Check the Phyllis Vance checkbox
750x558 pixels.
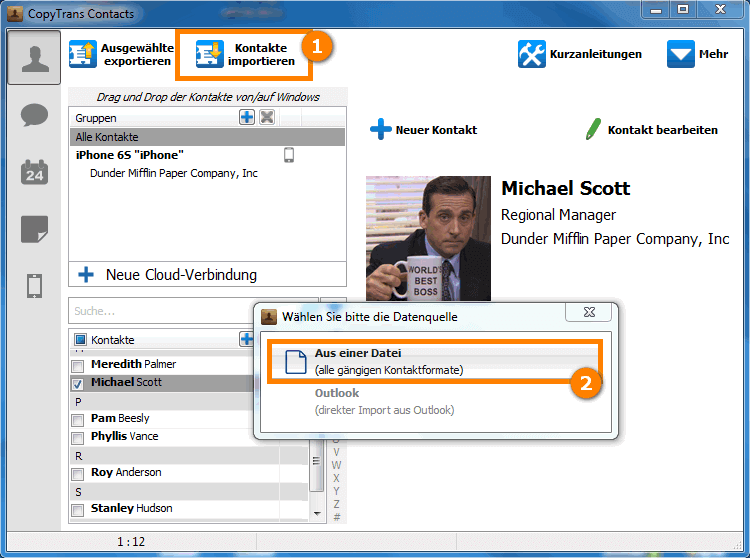(77, 438)
